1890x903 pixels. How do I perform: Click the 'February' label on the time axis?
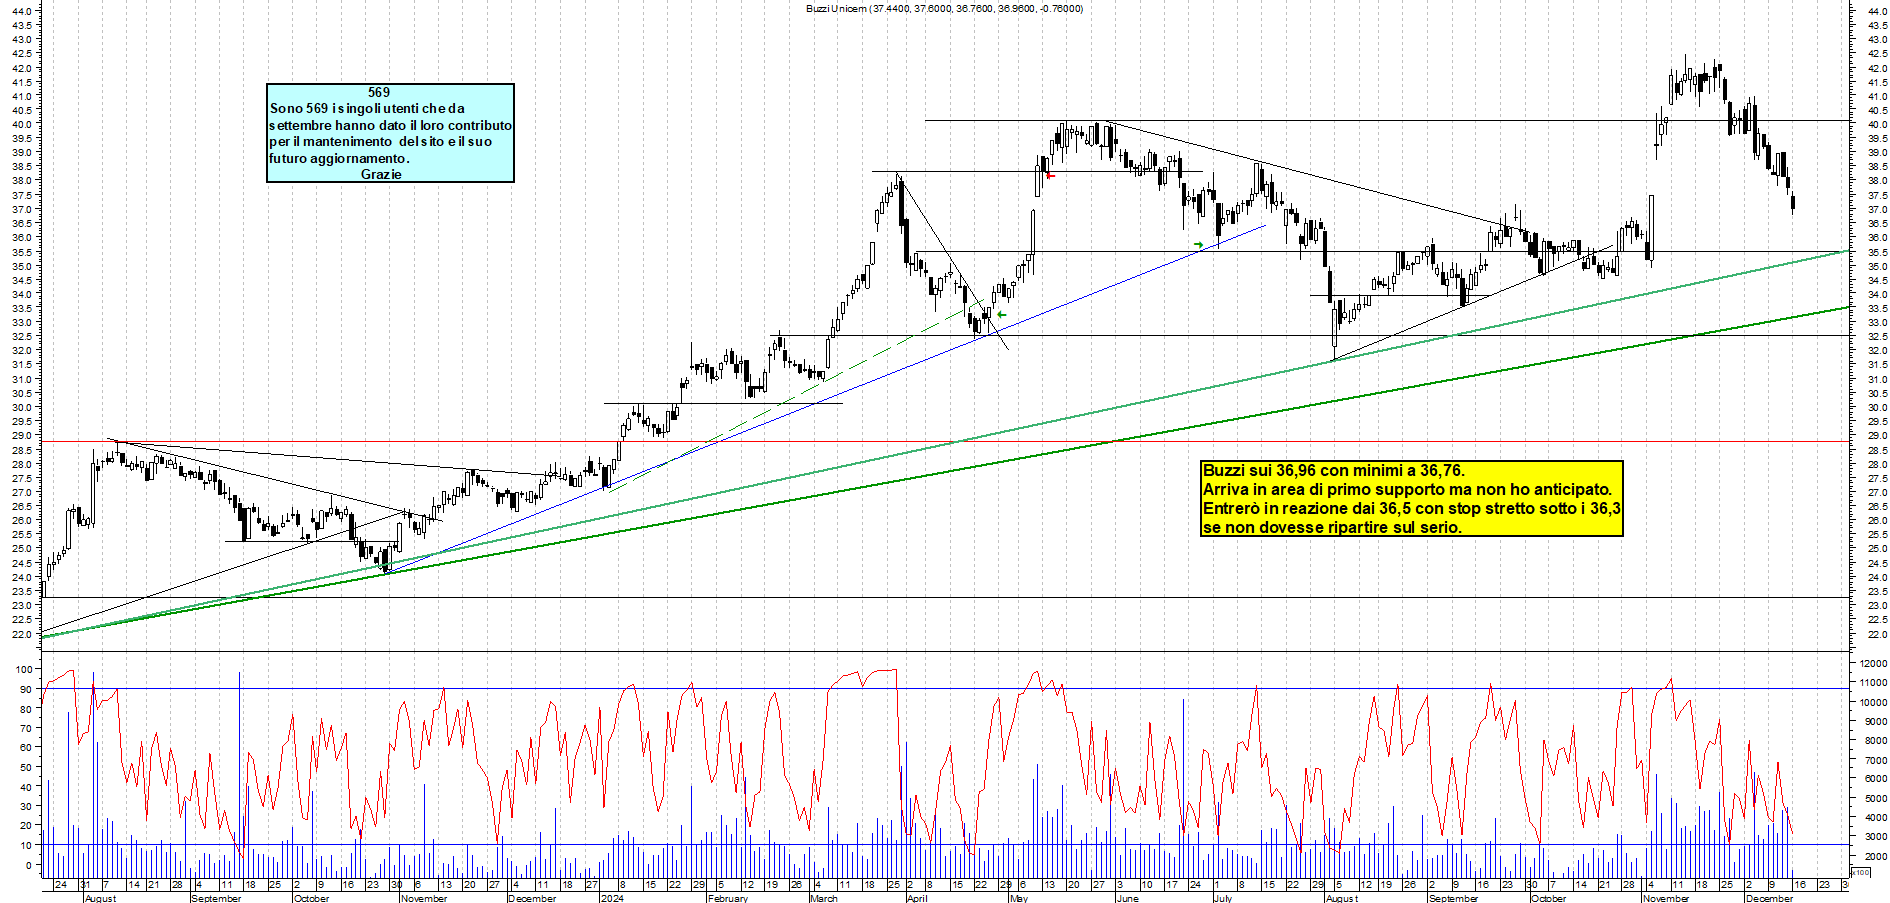pos(727,898)
